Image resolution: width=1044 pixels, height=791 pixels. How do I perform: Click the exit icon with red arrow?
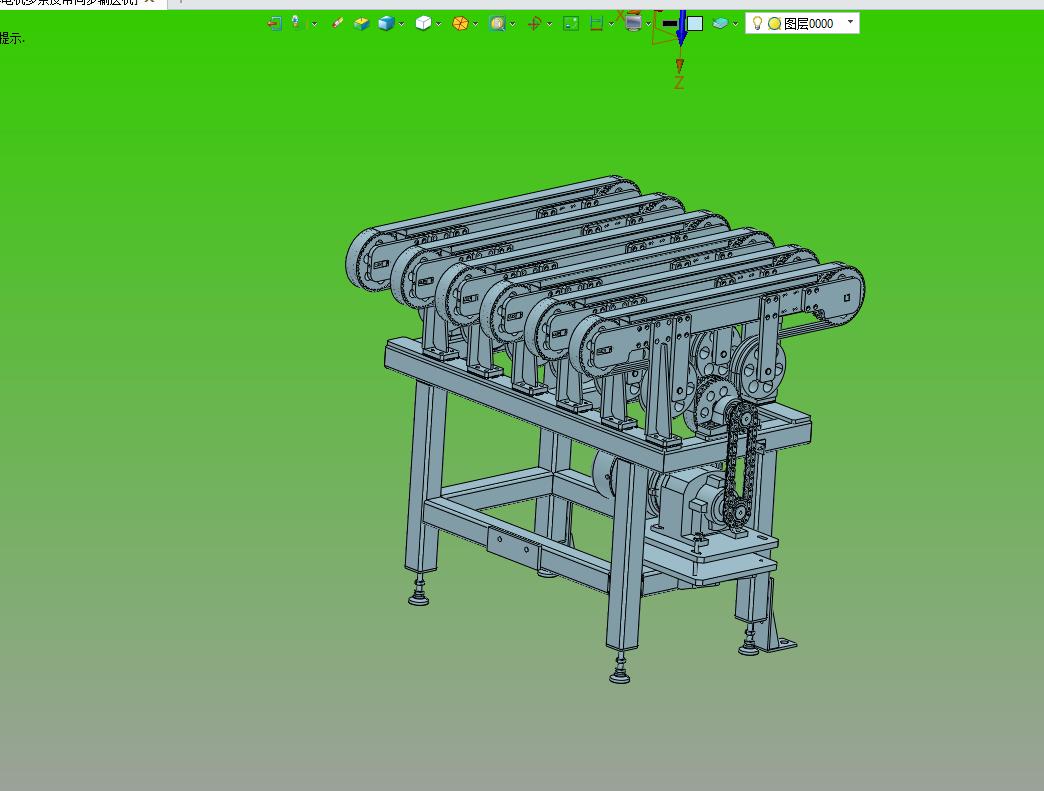(x=274, y=23)
